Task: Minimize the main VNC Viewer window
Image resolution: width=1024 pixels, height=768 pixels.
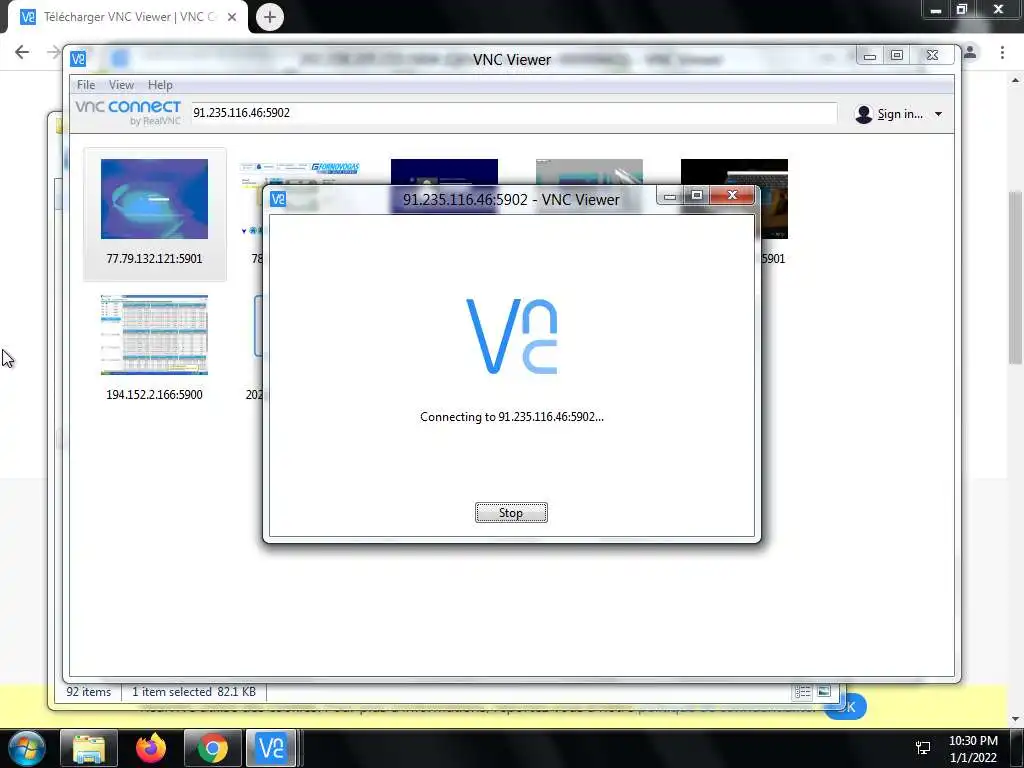Action: [x=870, y=56]
